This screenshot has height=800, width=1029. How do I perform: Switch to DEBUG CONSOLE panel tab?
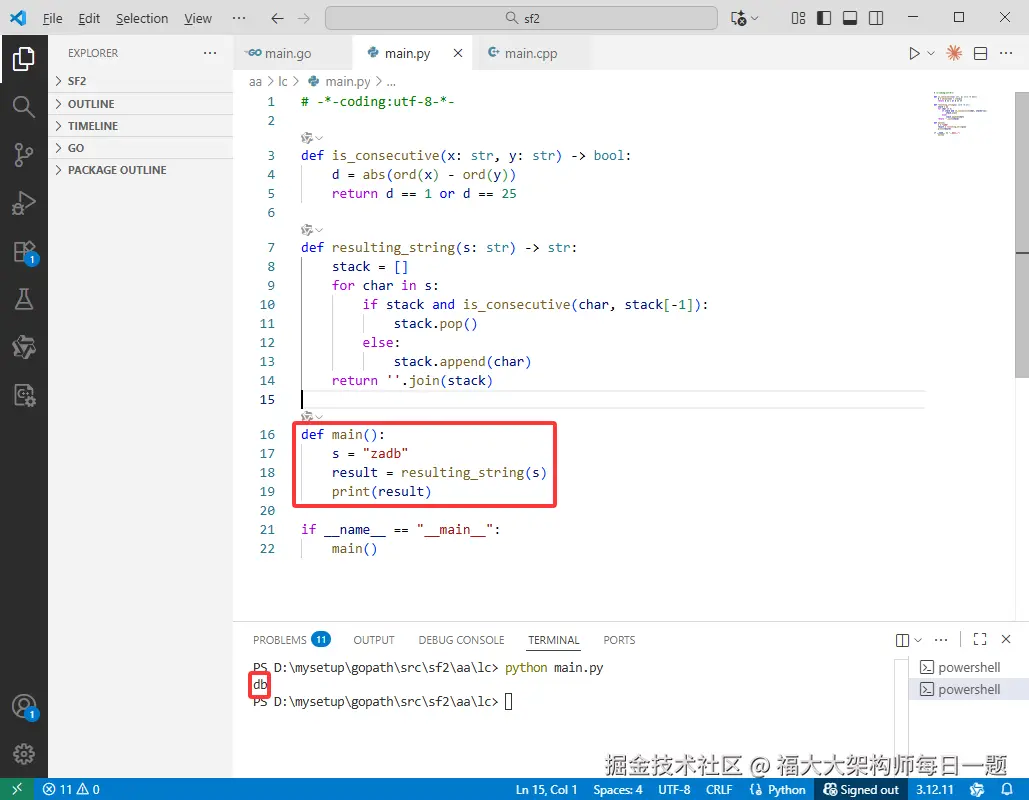point(461,640)
